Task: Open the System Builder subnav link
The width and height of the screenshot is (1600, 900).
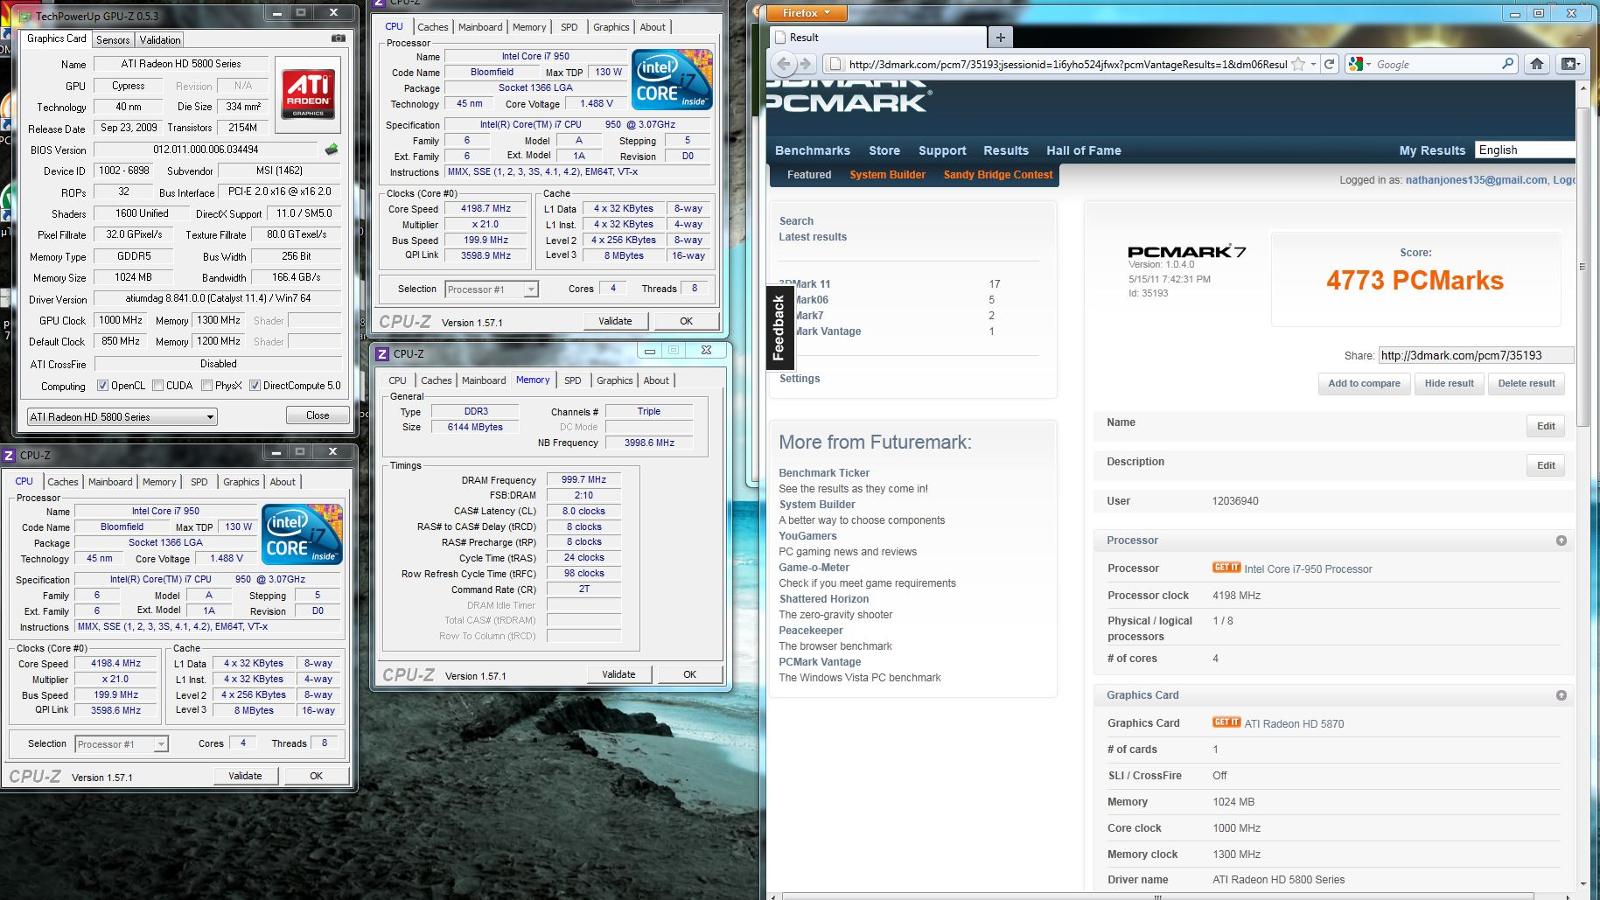Action: tap(887, 175)
